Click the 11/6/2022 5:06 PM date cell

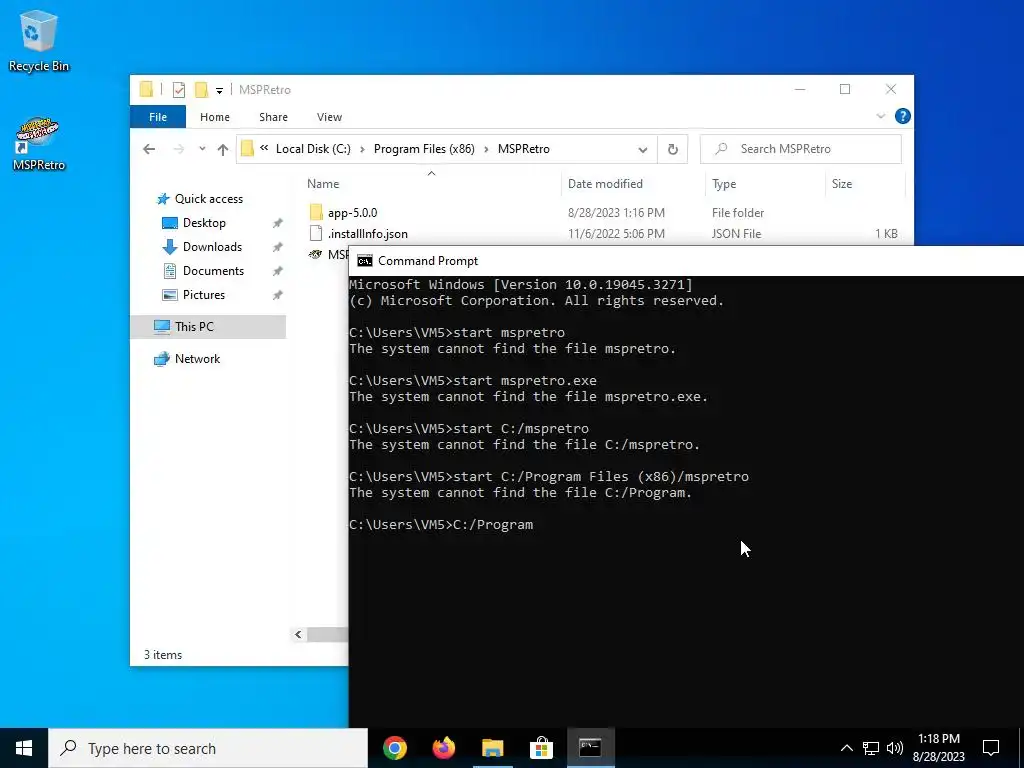616,234
